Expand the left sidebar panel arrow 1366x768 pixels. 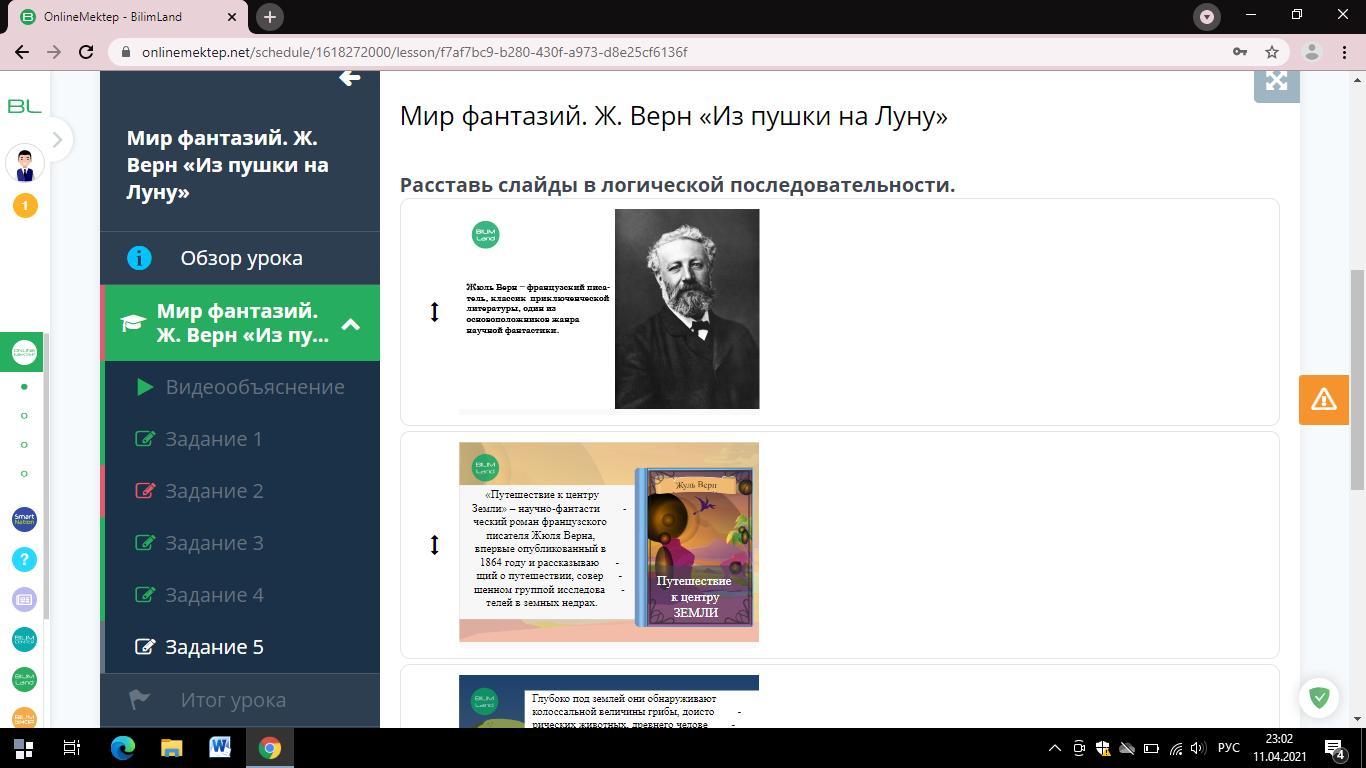click(57, 140)
